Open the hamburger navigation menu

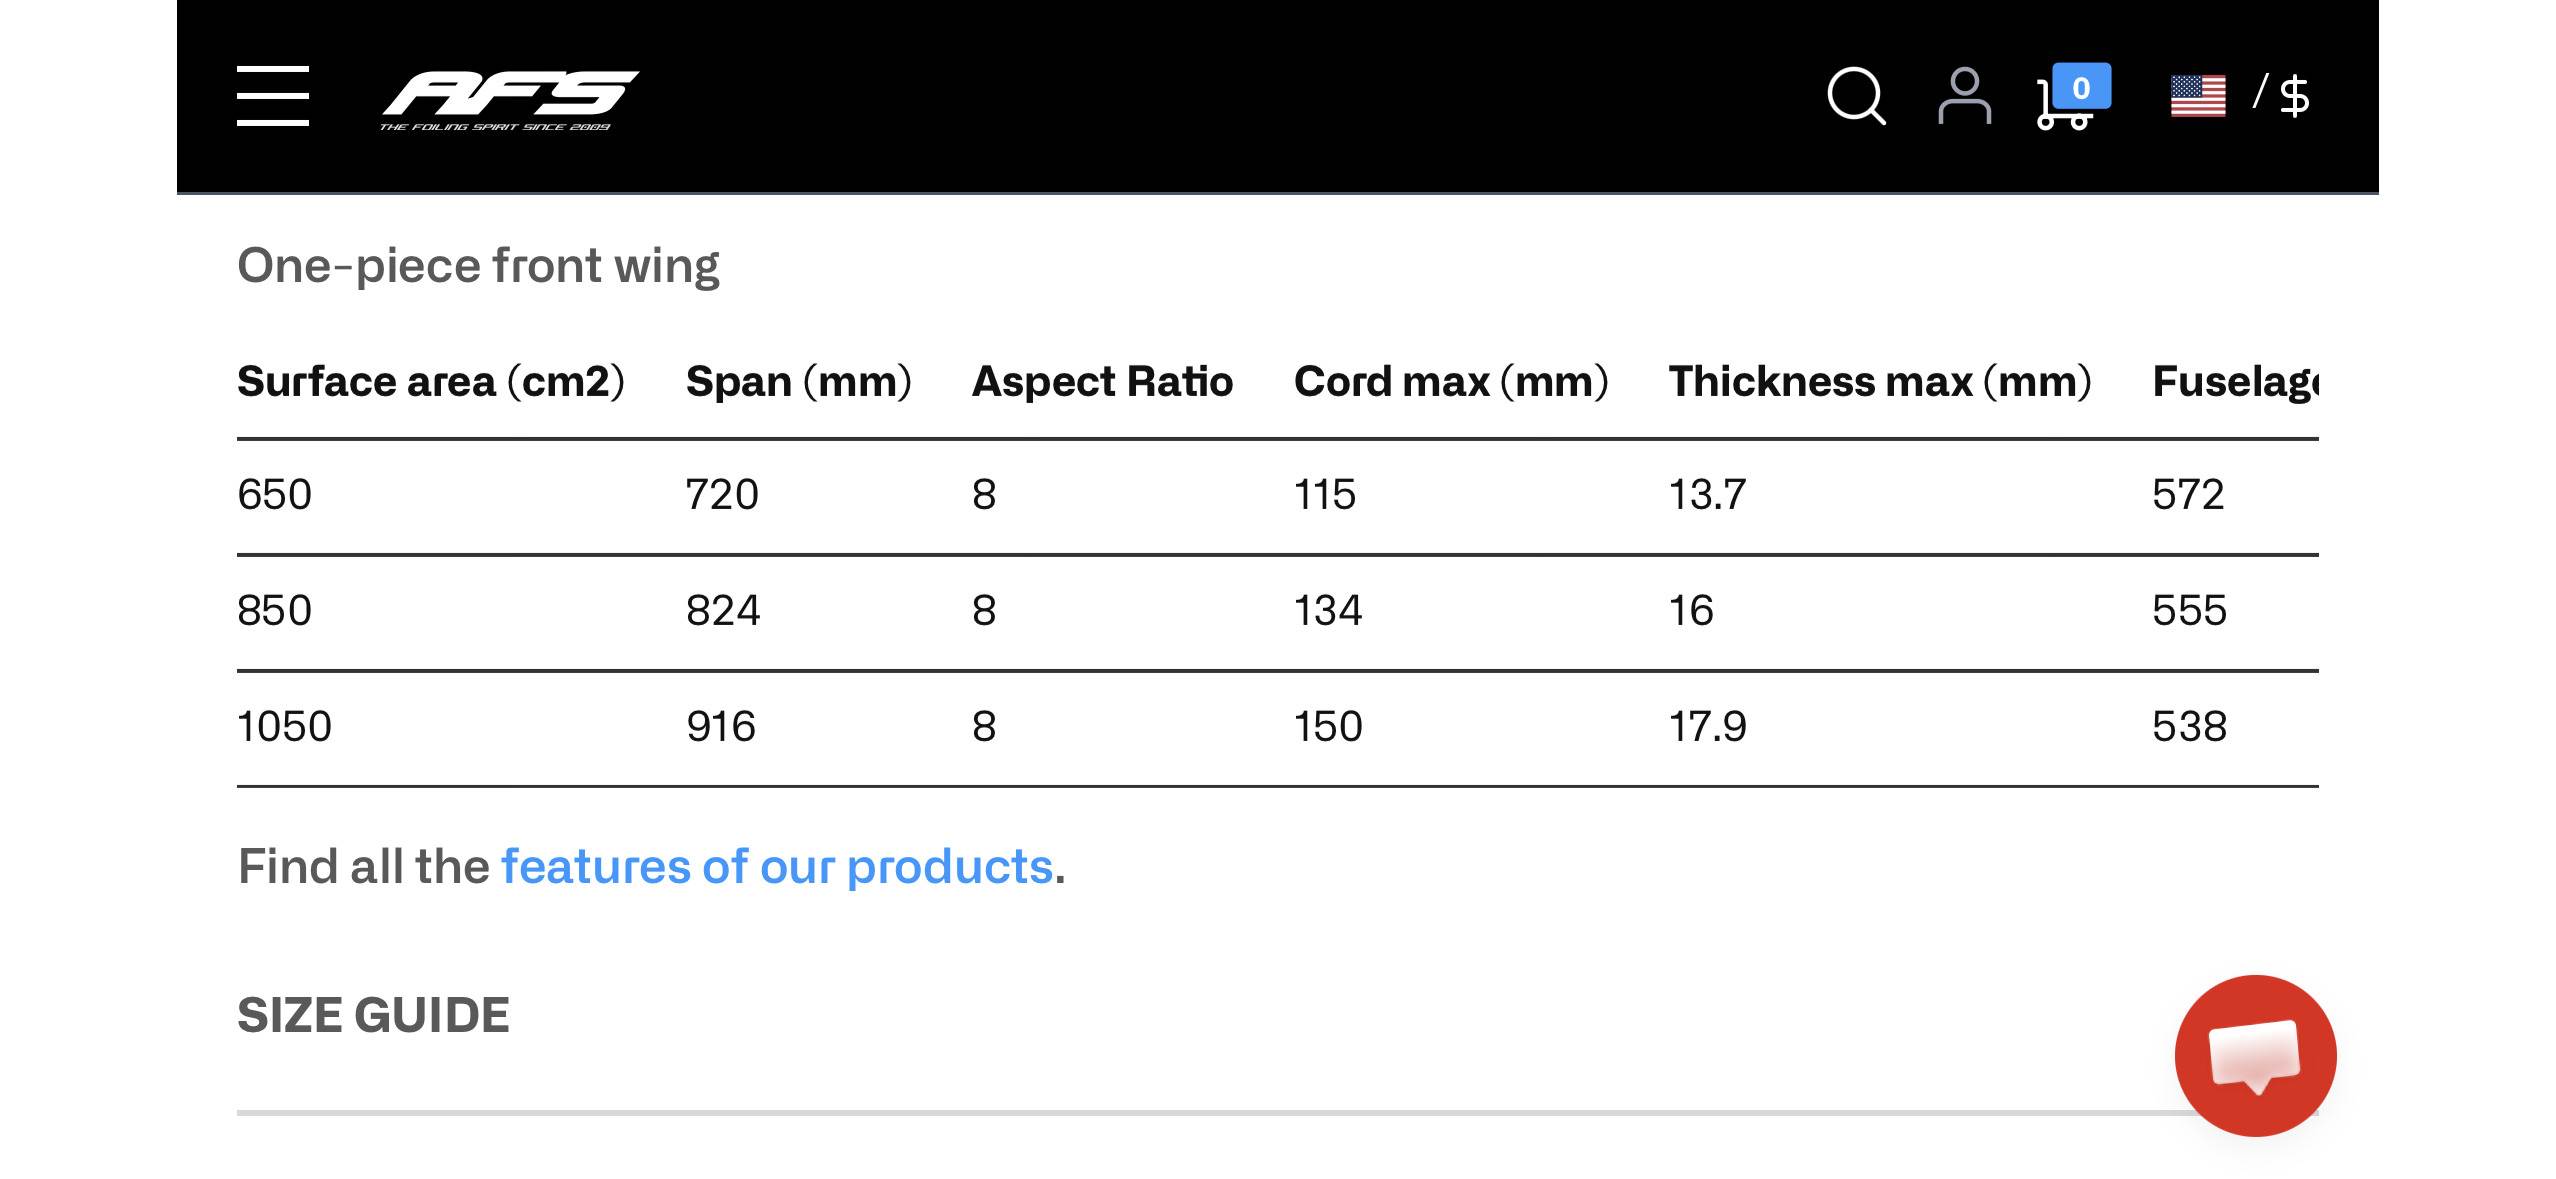272,96
